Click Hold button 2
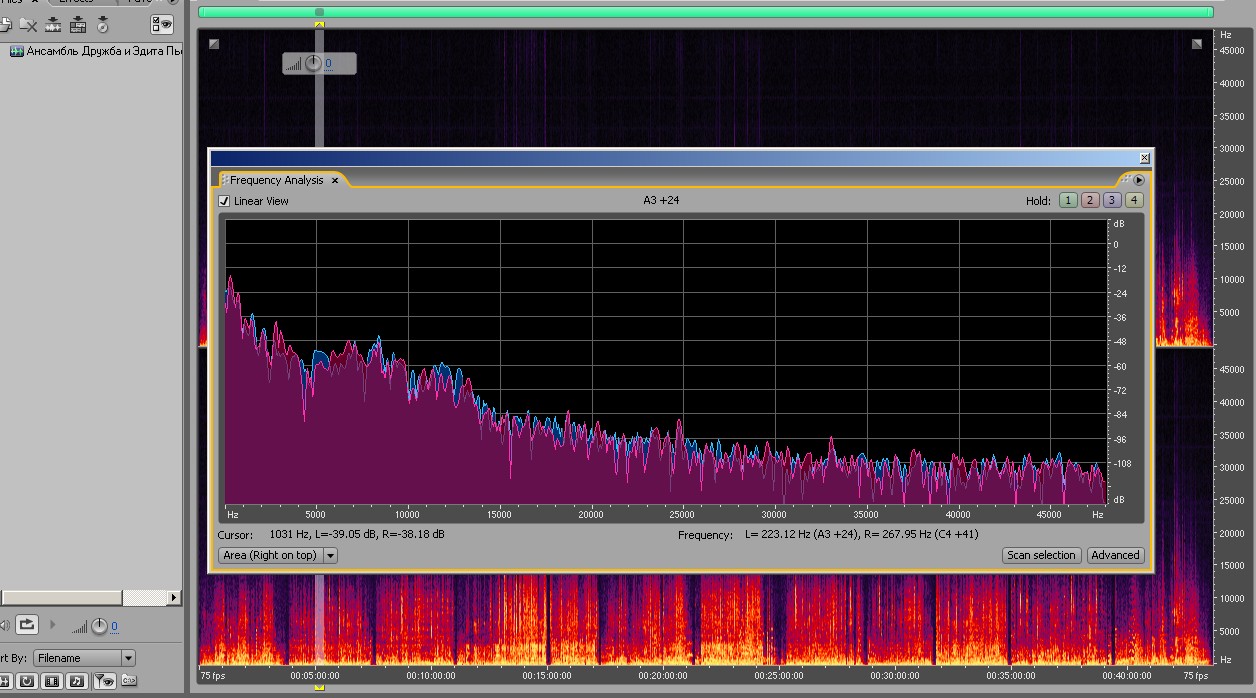1256x698 pixels. click(x=1090, y=200)
